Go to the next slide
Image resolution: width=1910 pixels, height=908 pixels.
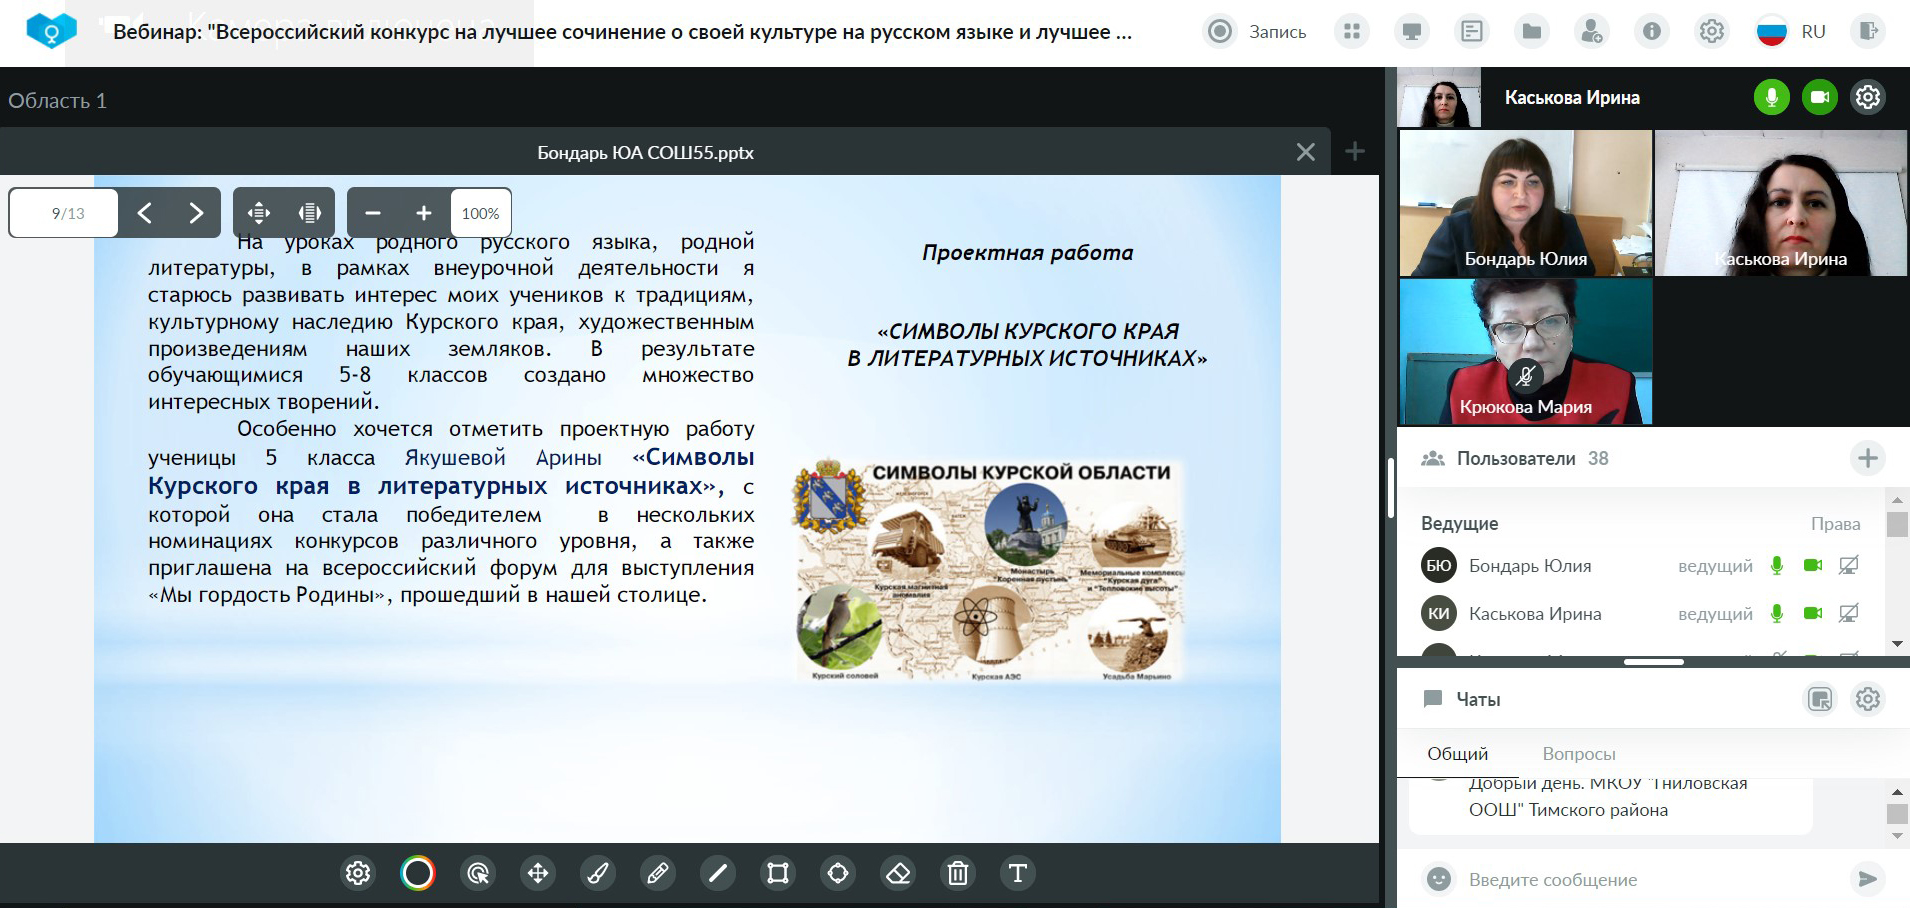tap(196, 213)
